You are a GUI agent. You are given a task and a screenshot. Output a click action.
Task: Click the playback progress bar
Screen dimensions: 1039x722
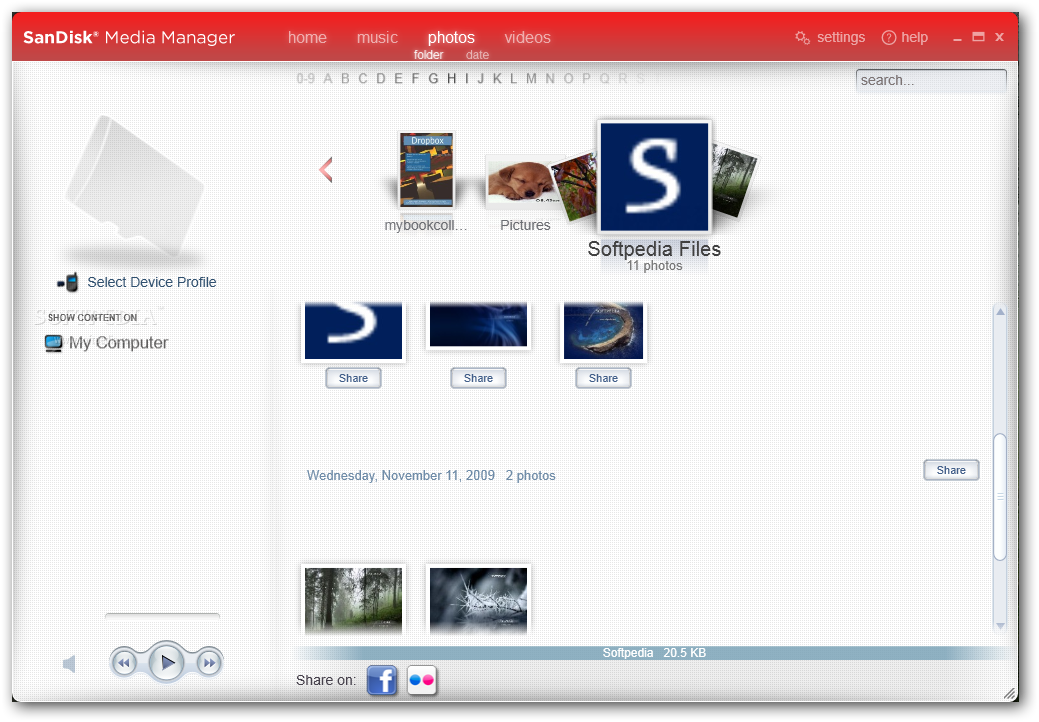click(x=162, y=616)
